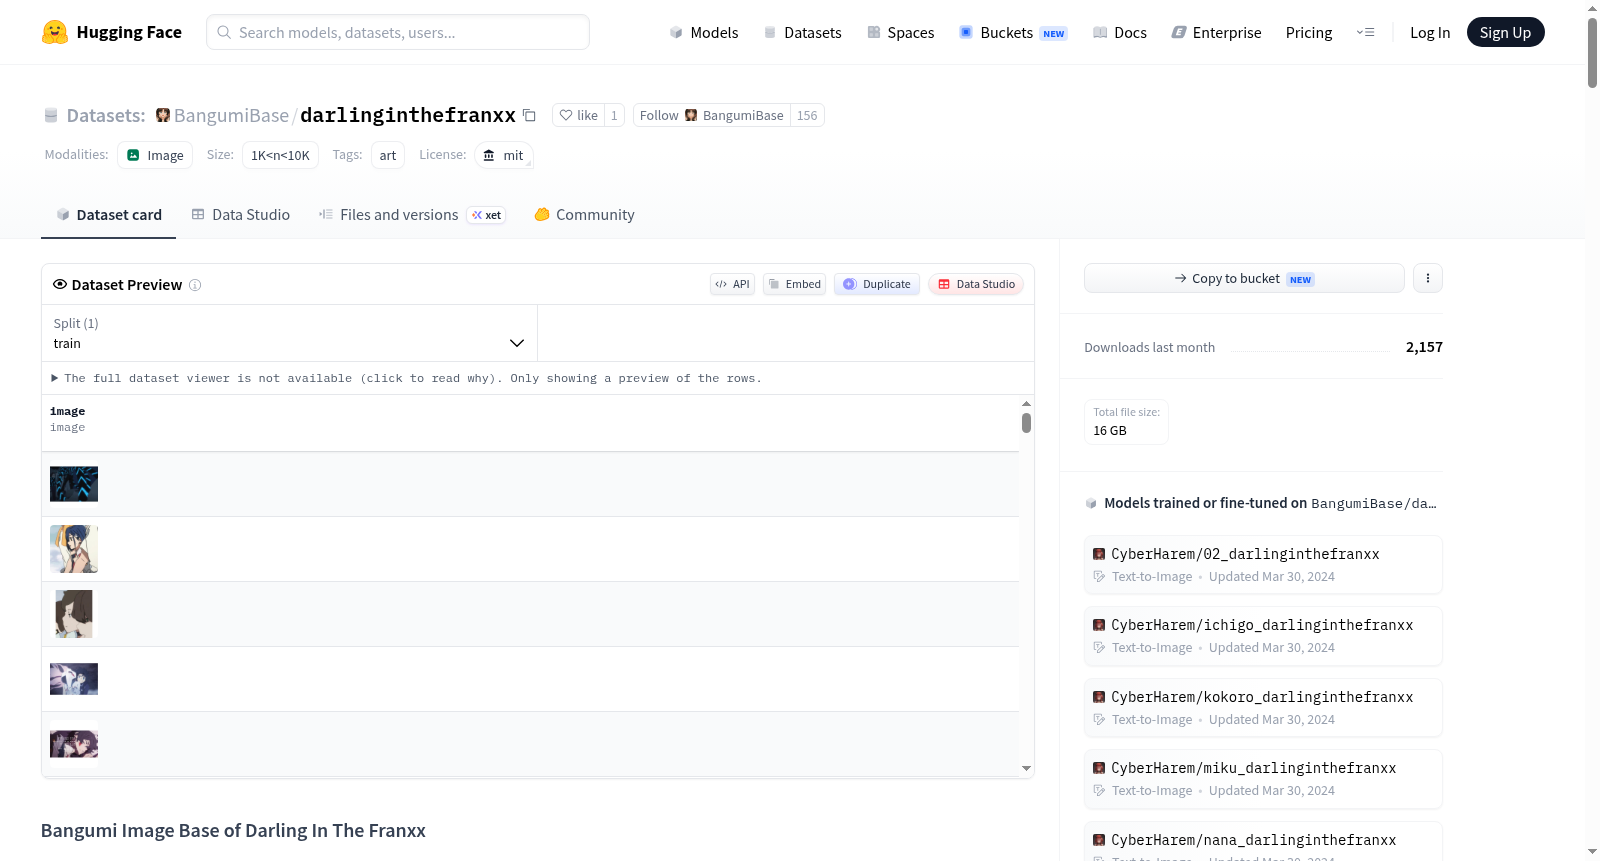Screen dimensions: 1600x861
Task: Click the mit license tag
Action: coord(503,155)
